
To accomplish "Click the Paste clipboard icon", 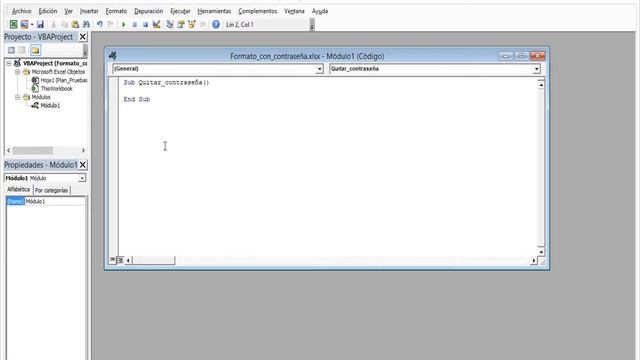I will 75,24.
